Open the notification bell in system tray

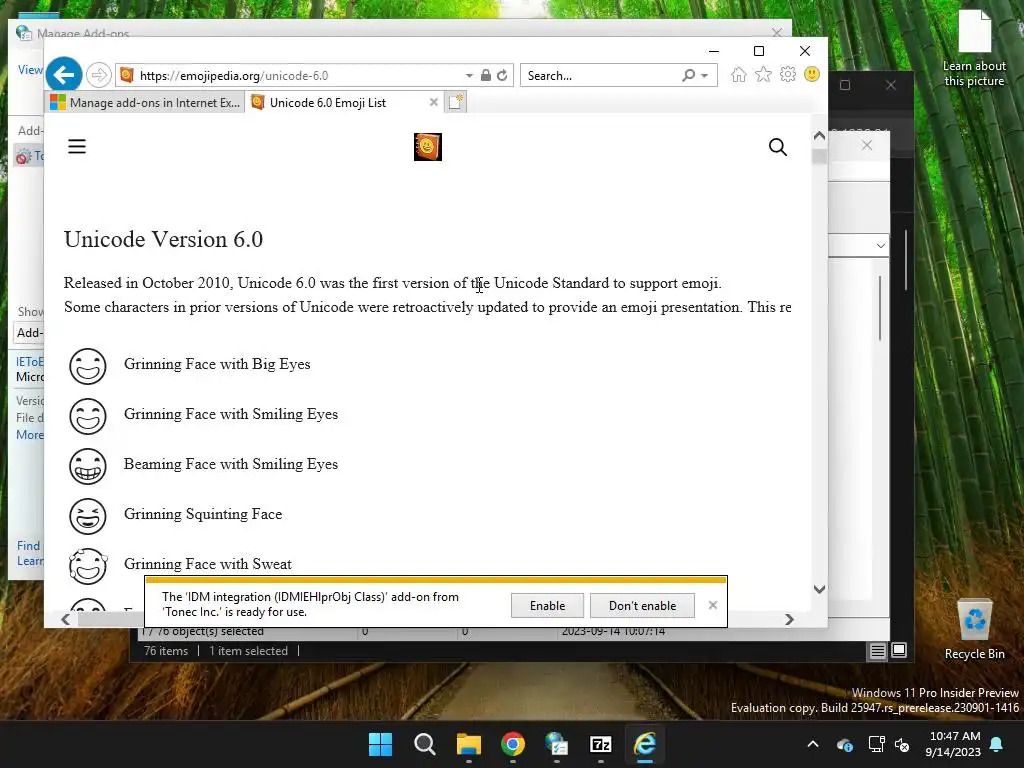click(997, 744)
